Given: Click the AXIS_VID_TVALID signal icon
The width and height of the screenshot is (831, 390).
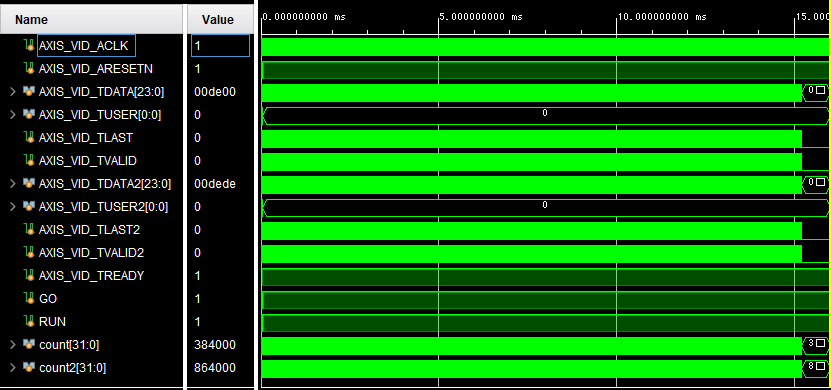Looking at the screenshot, I should tap(30, 161).
